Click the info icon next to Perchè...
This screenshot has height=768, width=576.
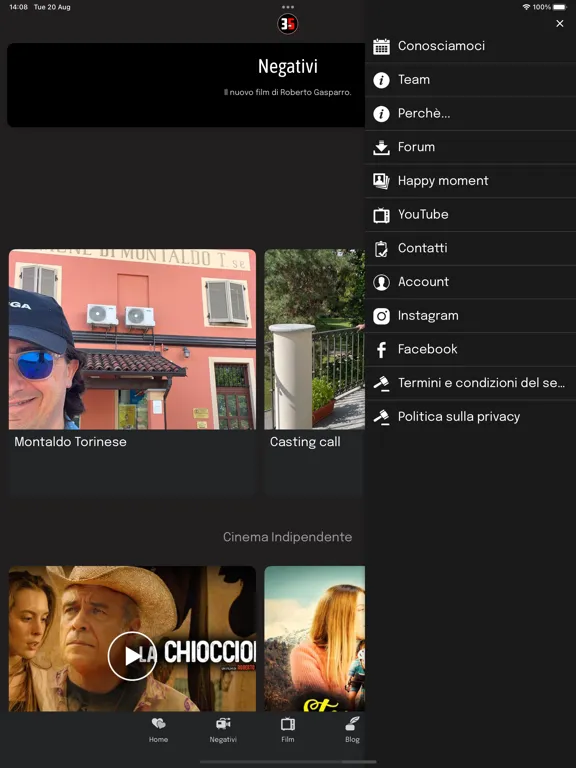coord(381,114)
